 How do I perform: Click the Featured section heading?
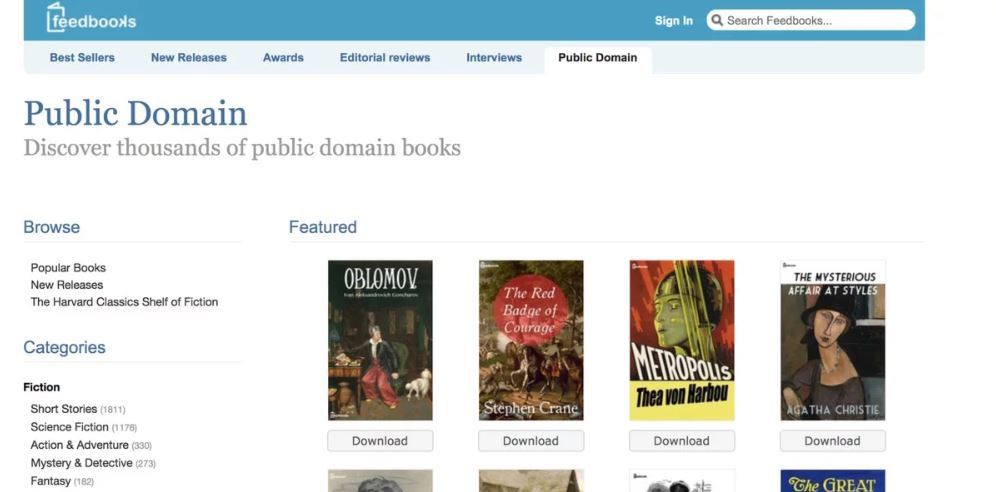(x=323, y=227)
